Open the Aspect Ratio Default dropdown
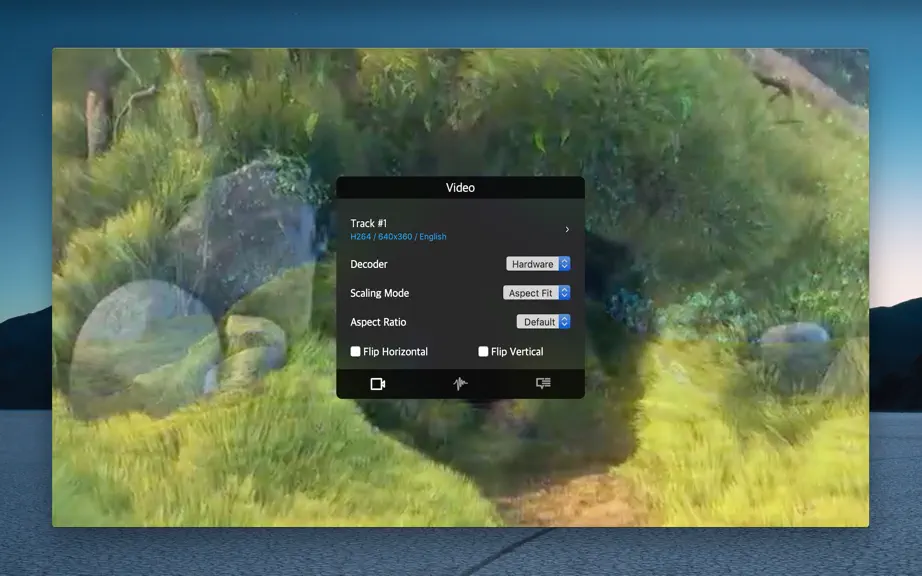The height and width of the screenshot is (576, 922). (543, 322)
